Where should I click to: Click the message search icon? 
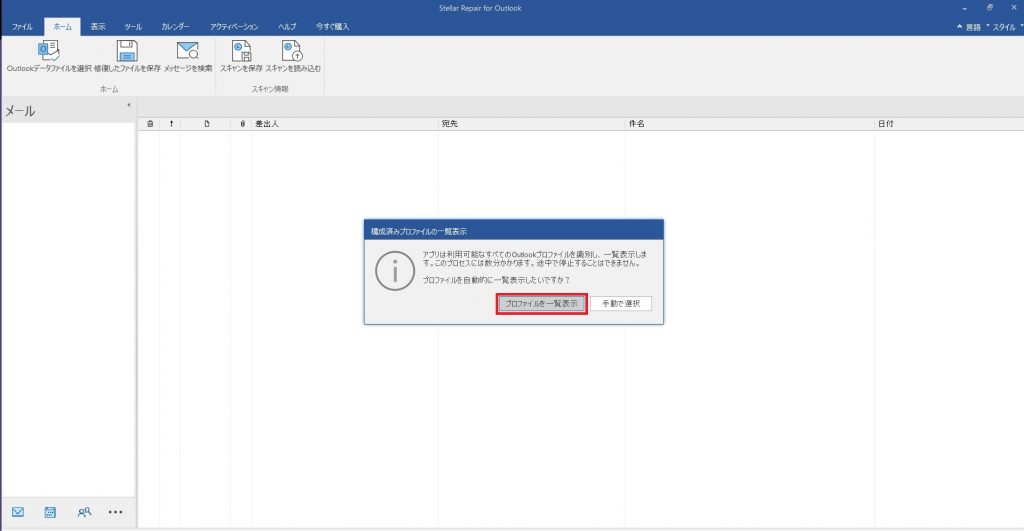click(x=187, y=51)
